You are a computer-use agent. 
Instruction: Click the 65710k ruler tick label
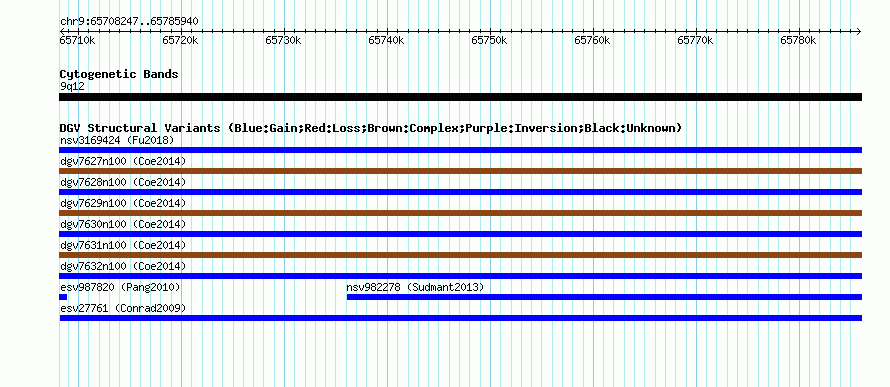[x=77, y=40]
